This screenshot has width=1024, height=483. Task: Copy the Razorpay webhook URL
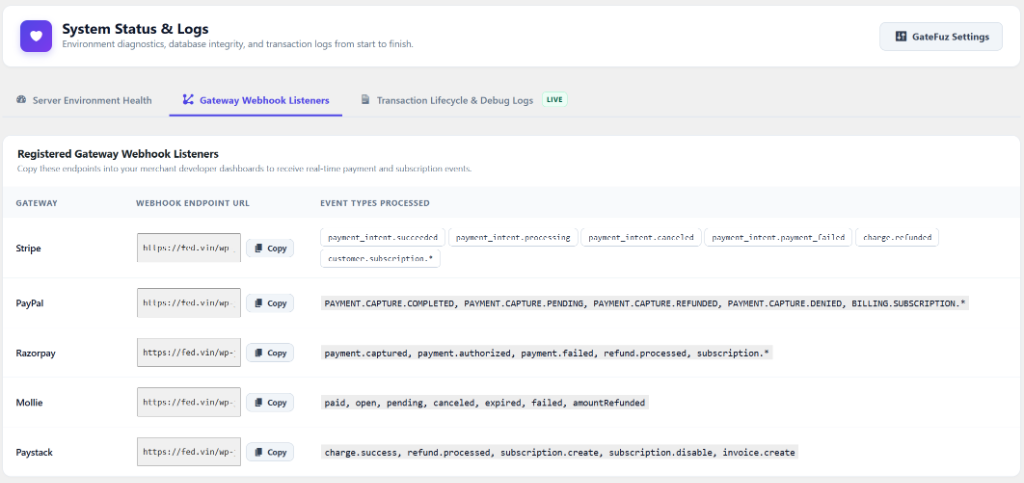pos(270,352)
